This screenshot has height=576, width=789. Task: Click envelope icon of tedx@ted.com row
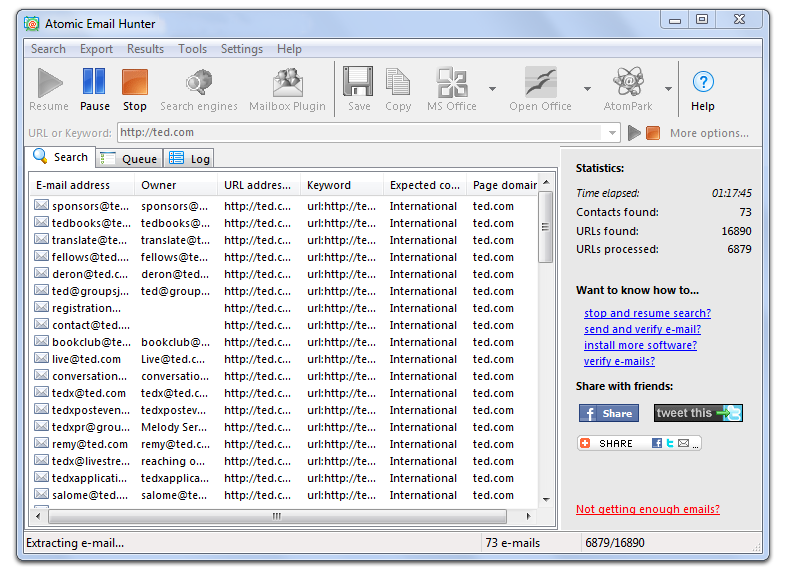tap(42, 392)
